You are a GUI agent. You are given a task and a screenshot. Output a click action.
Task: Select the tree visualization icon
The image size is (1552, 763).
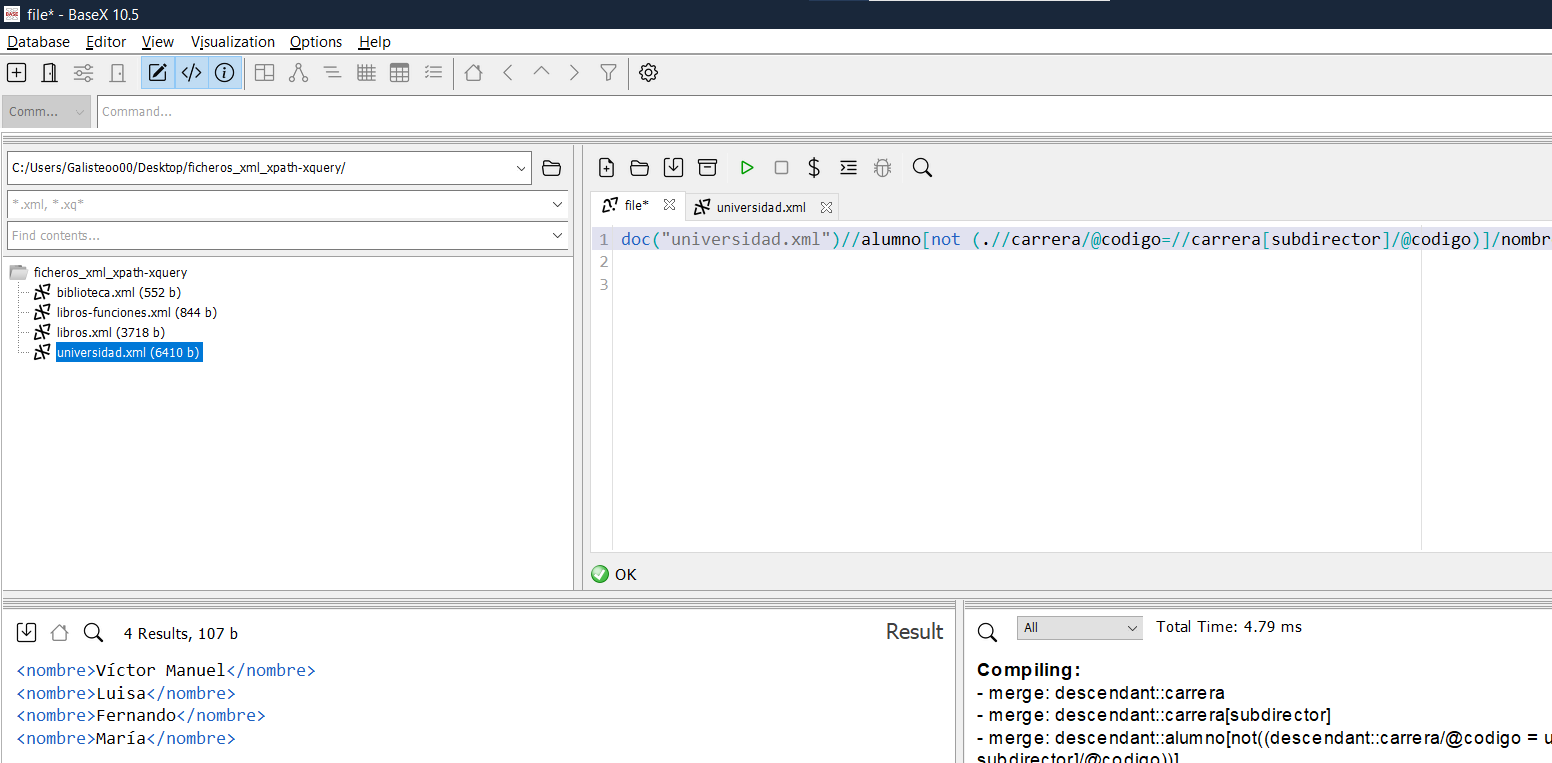tap(298, 72)
